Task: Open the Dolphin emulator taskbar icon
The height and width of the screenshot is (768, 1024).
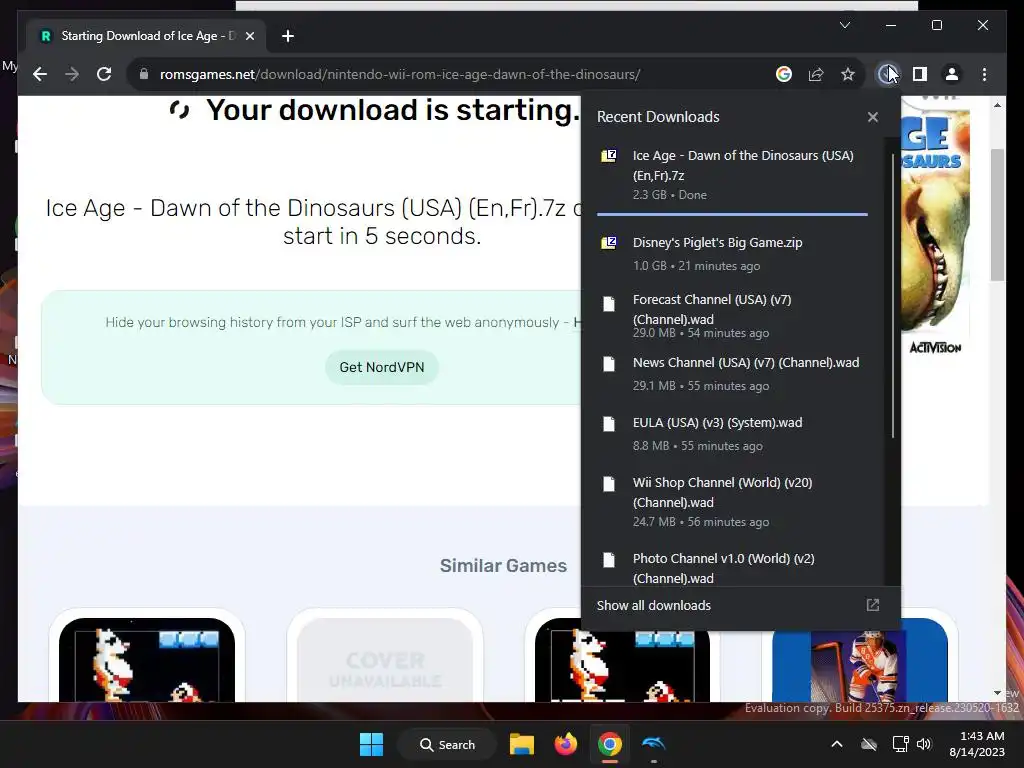Action: pyautogui.click(x=653, y=744)
